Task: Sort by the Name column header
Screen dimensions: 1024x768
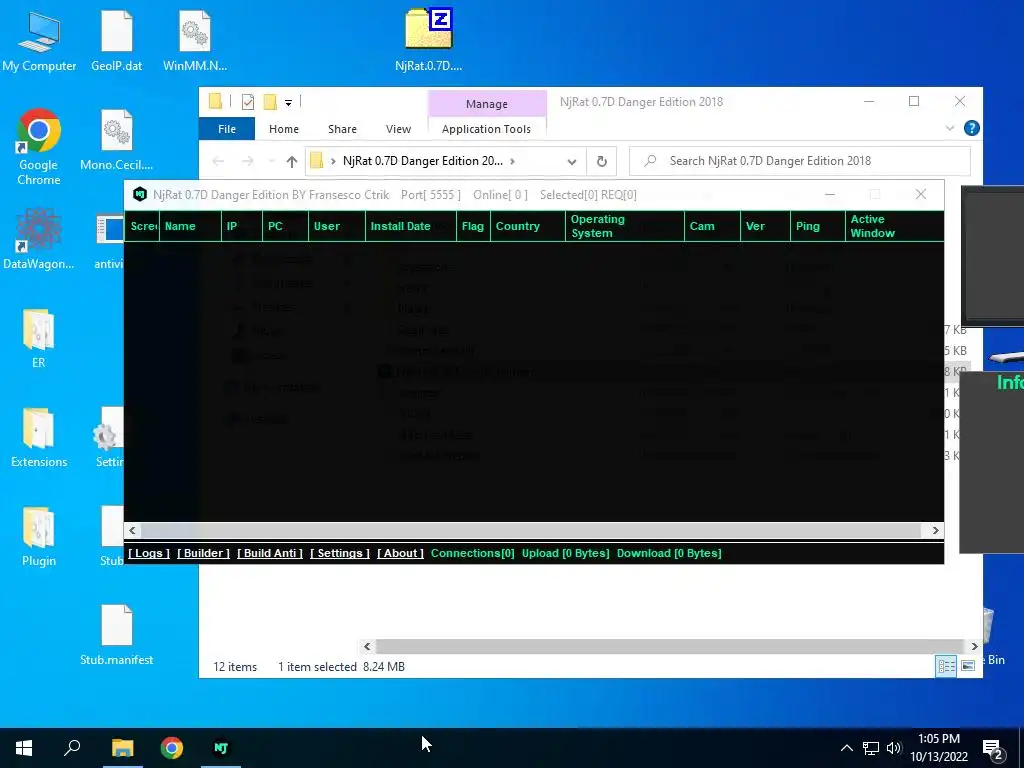Action: (x=190, y=226)
